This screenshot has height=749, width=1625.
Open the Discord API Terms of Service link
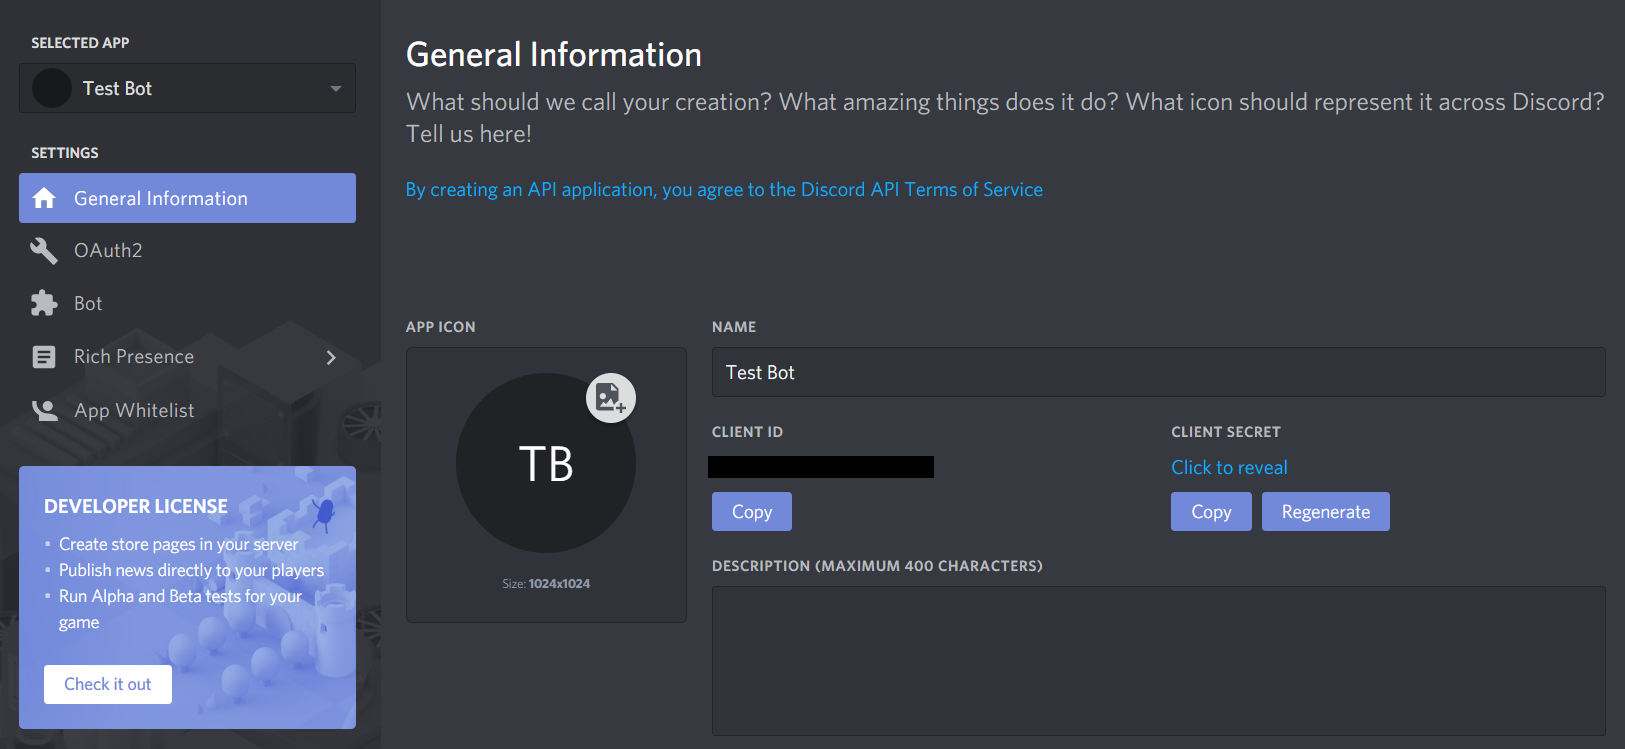pos(724,189)
